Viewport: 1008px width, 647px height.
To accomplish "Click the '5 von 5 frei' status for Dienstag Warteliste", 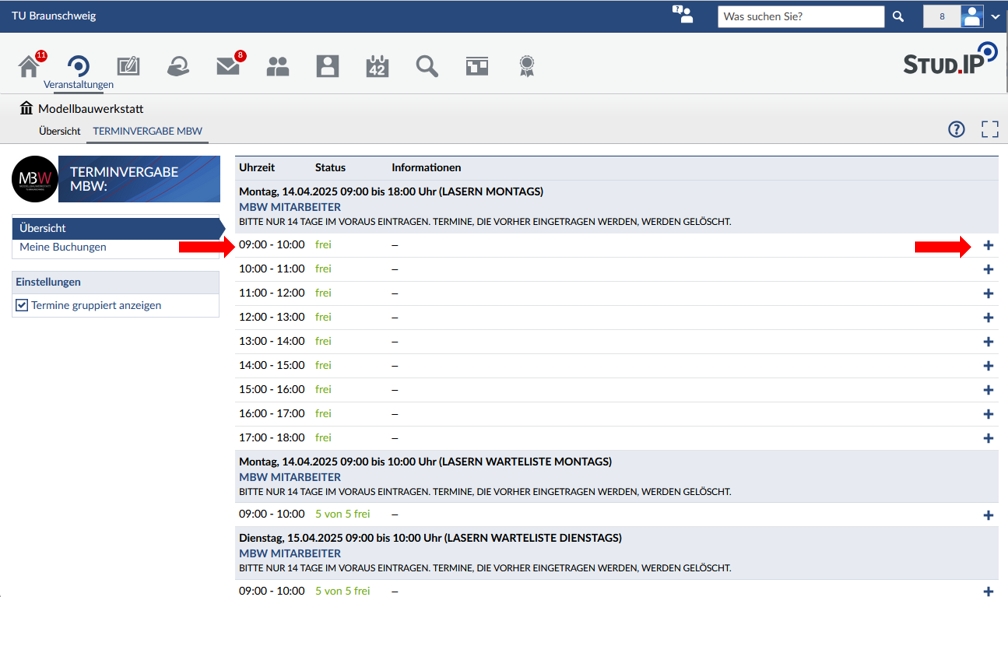I will (x=343, y=591).
